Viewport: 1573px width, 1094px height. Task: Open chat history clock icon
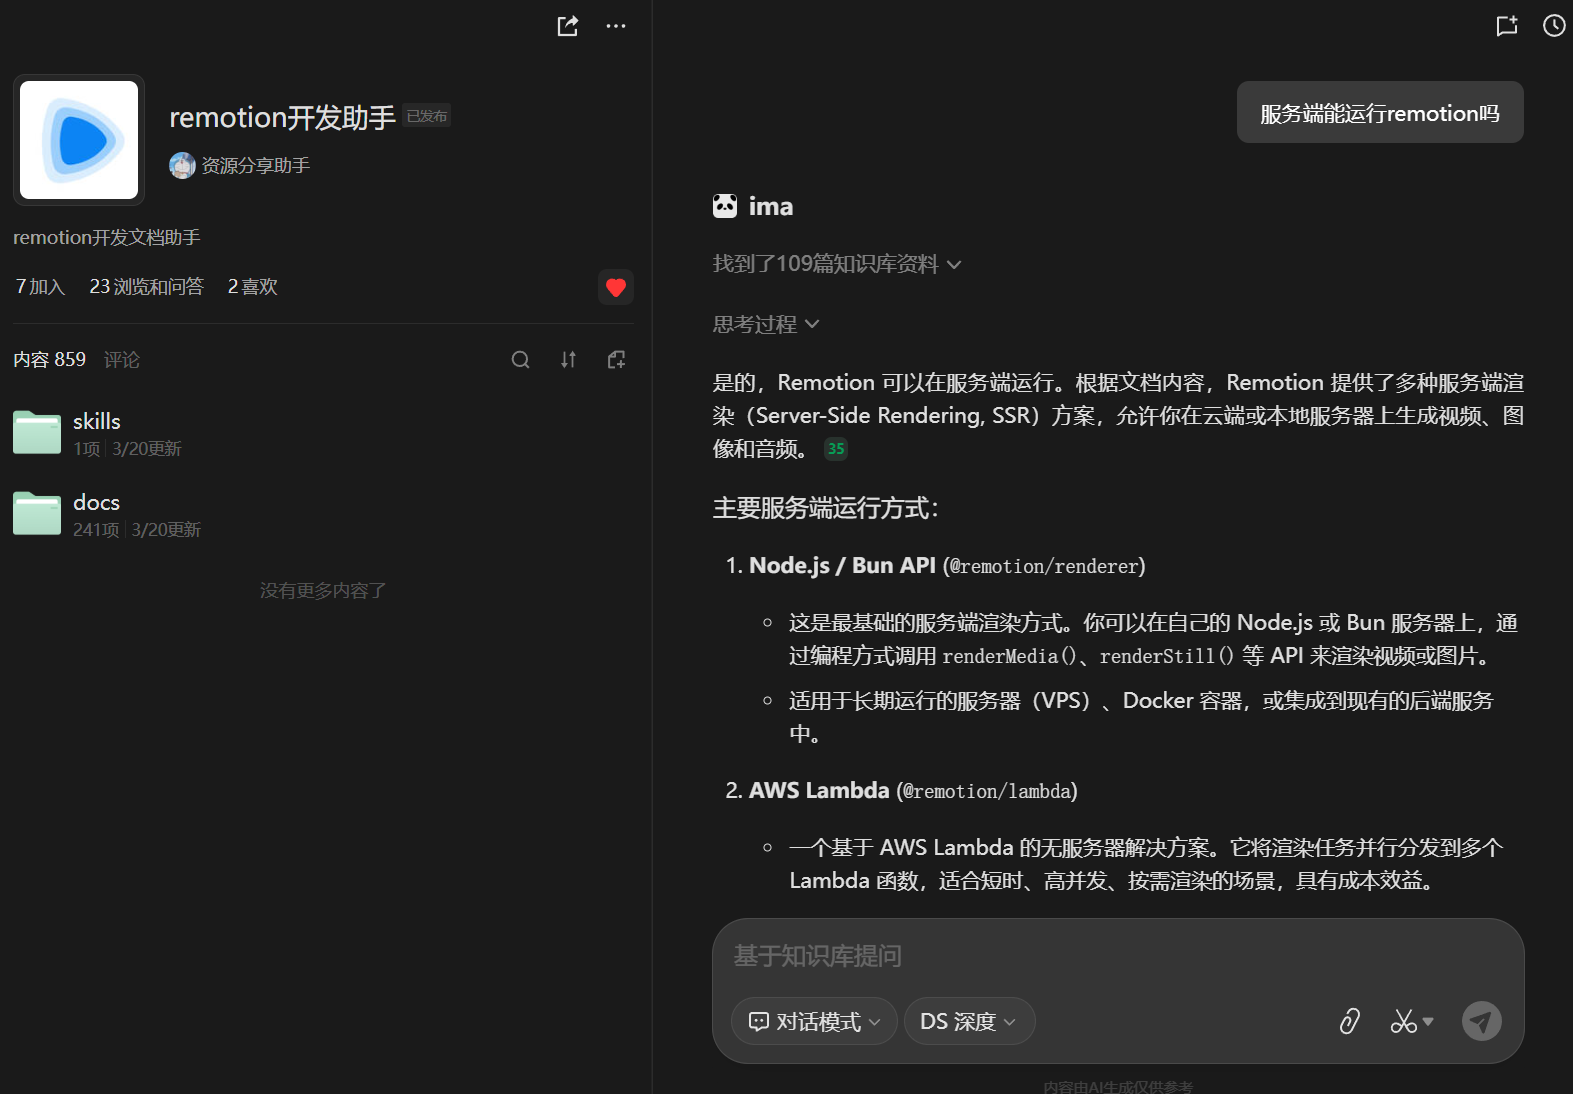click(x=1554, y=26)
